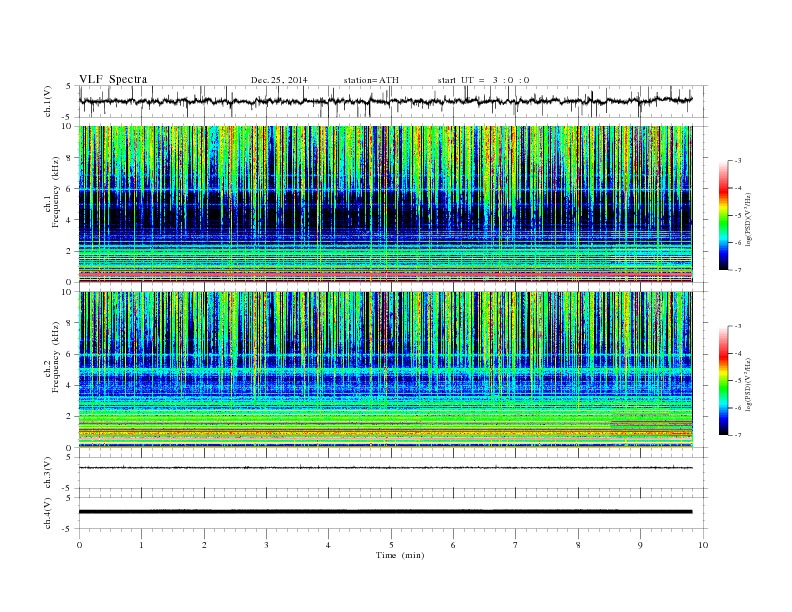Click inside the ch.2 spectrogram panel

pos(385,370)
